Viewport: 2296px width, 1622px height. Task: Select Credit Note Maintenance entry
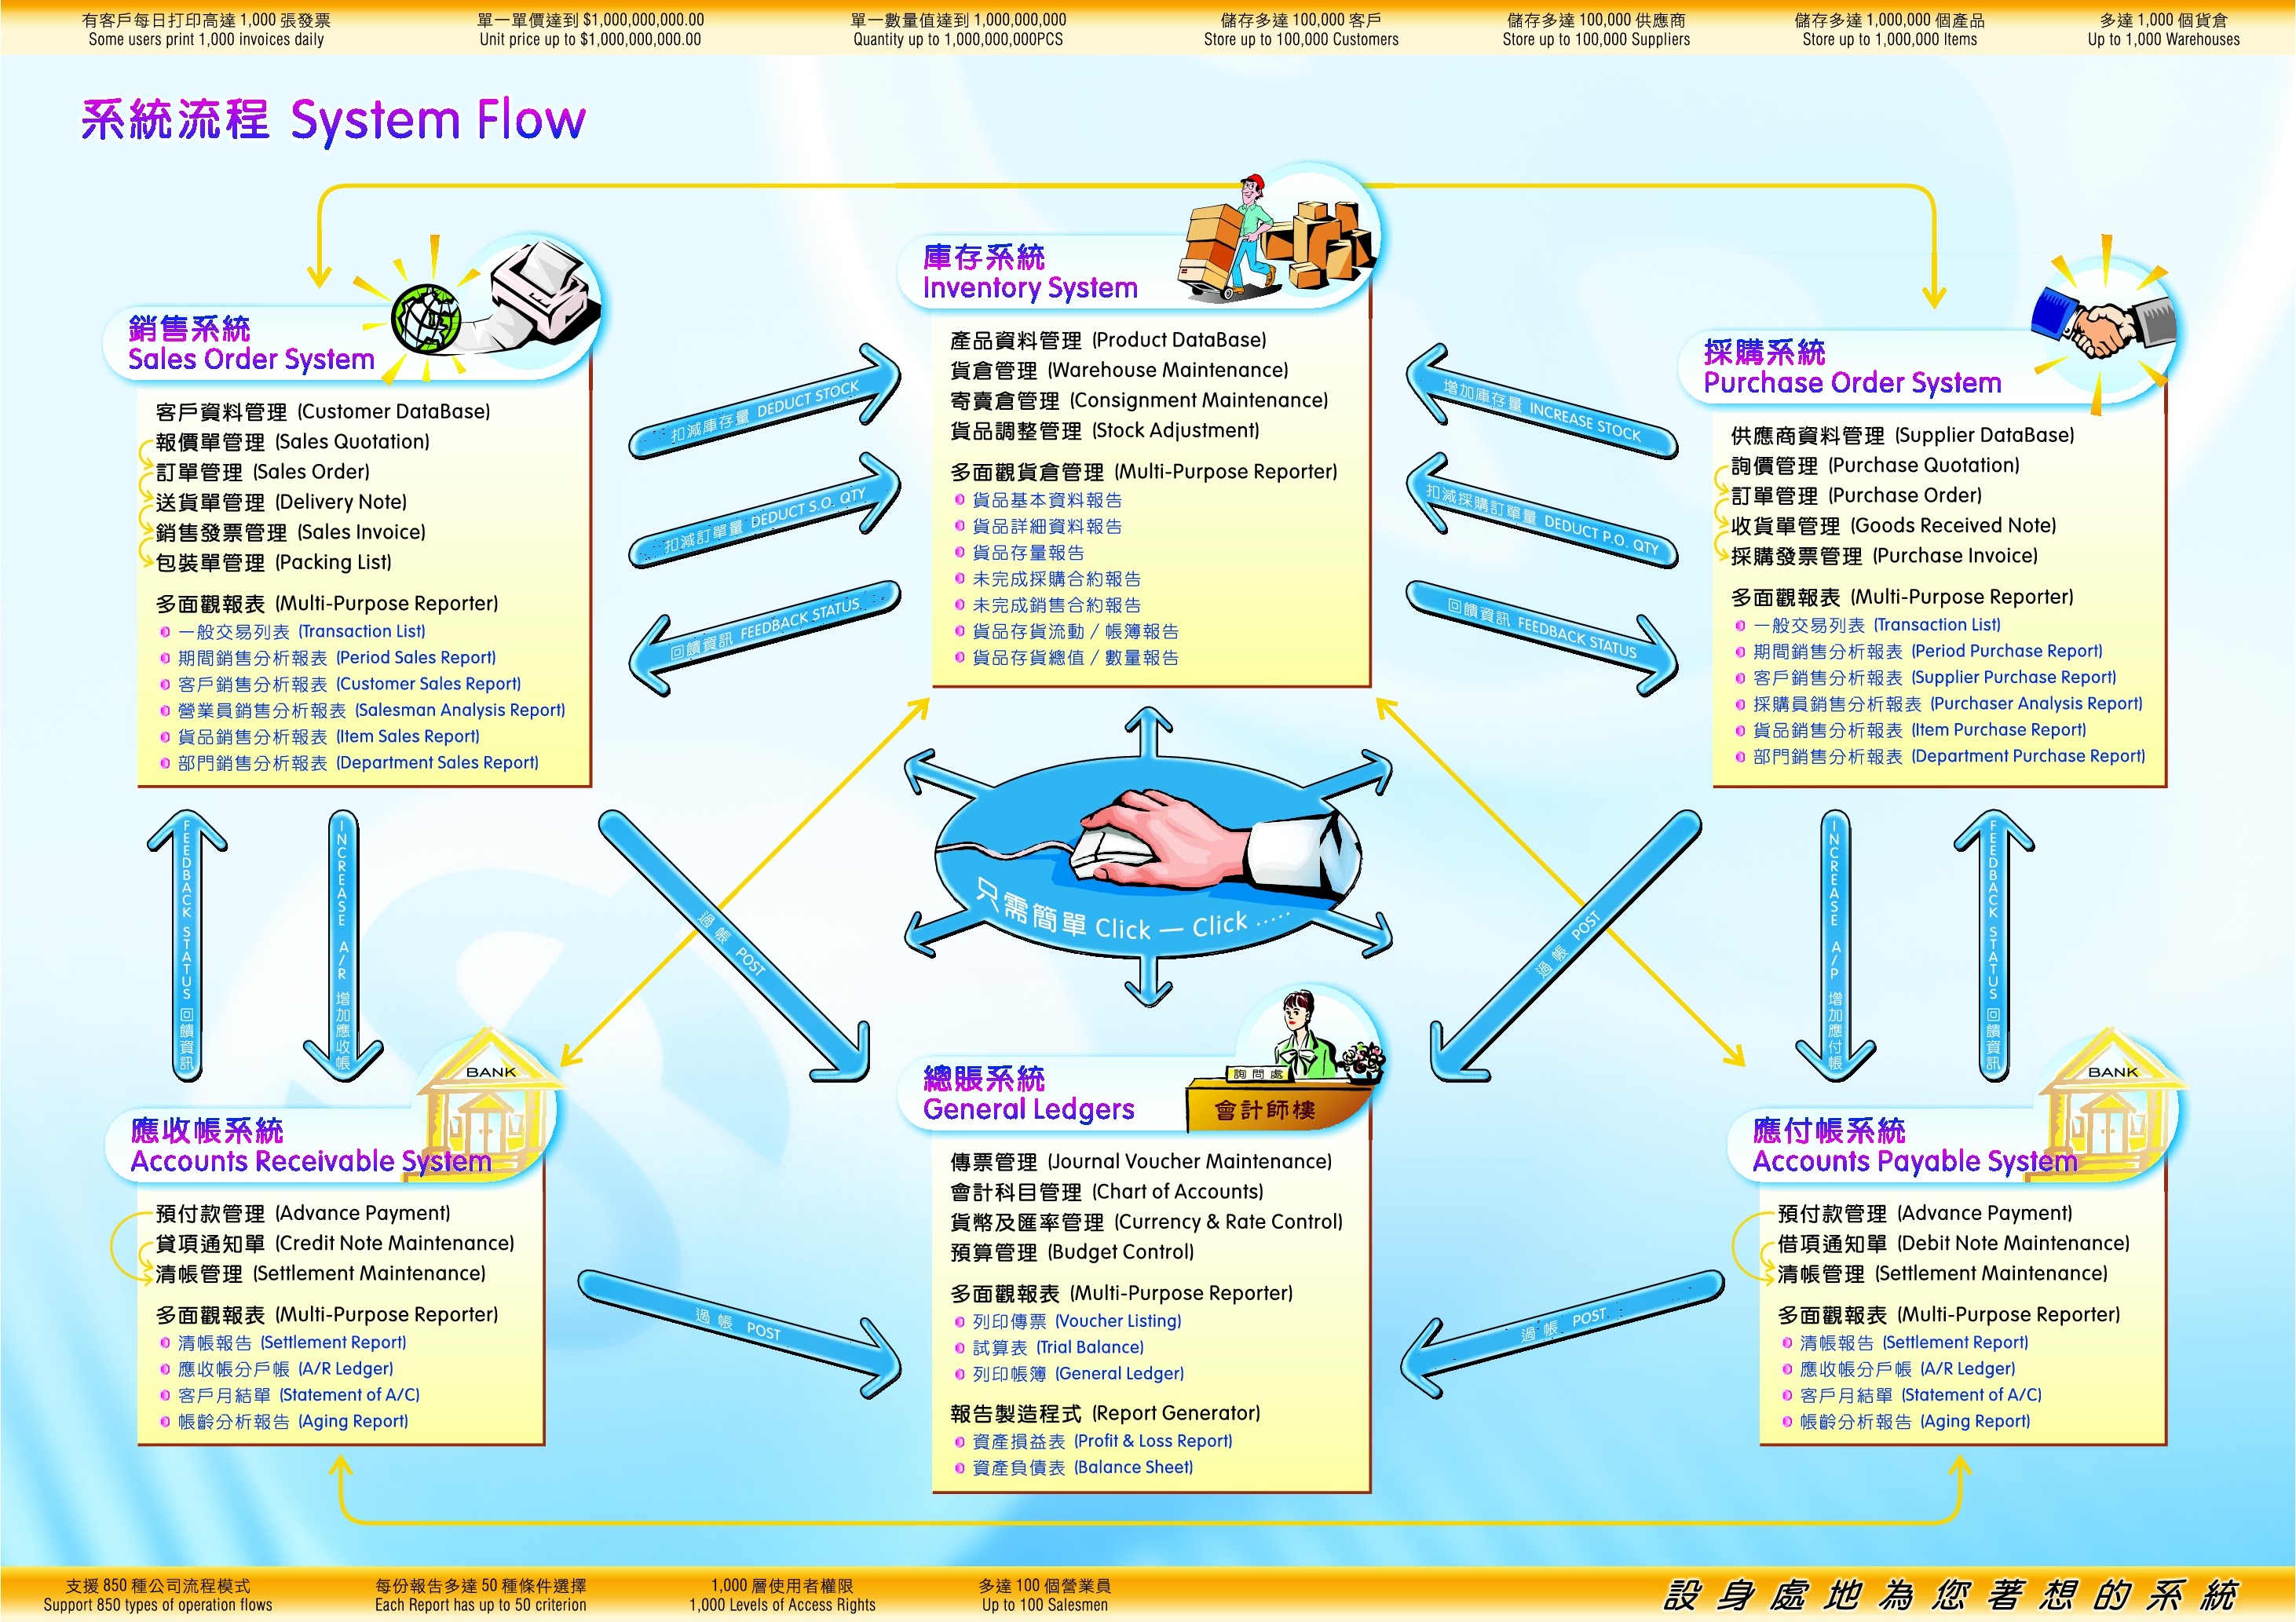point(335,1243)
